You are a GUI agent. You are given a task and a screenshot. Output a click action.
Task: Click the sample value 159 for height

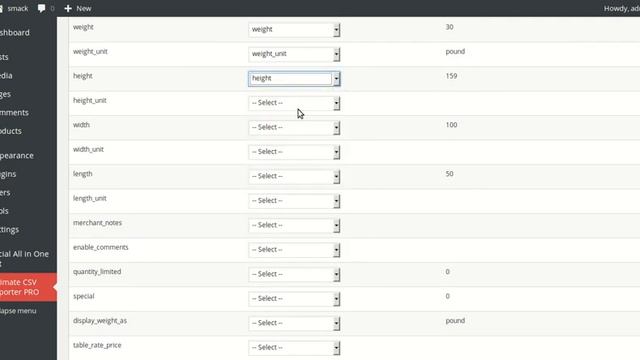point(451,76)
